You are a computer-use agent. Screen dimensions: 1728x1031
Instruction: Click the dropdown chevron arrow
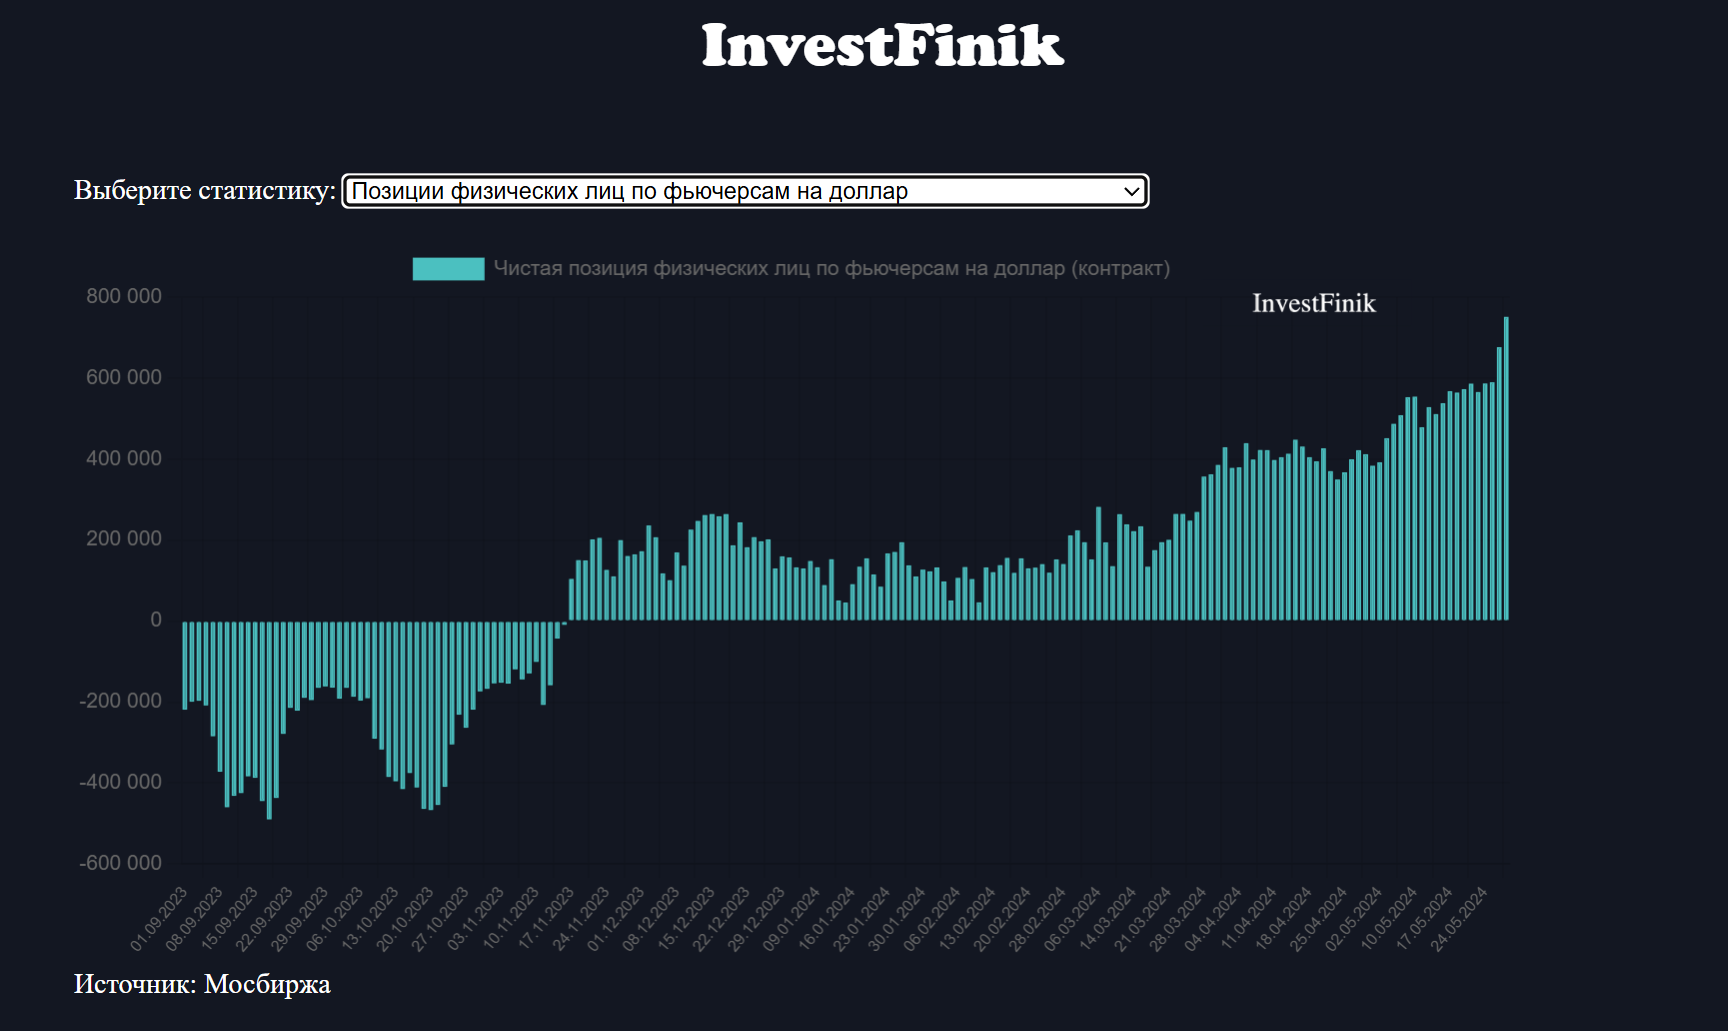pos(1131,191)
